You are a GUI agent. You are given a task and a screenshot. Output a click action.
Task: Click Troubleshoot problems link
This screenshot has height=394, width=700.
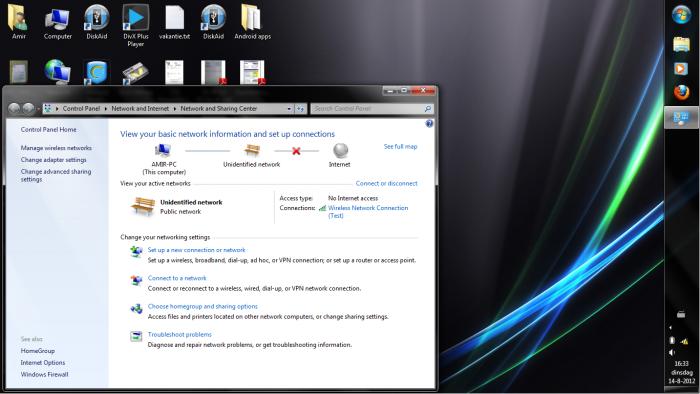(x=179, y=334)
